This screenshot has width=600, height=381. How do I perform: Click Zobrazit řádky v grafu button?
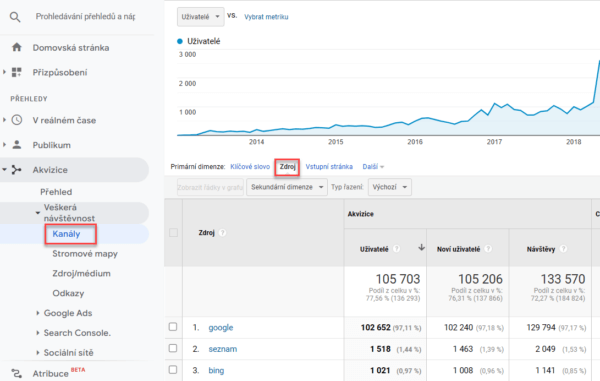click(210, 187)
